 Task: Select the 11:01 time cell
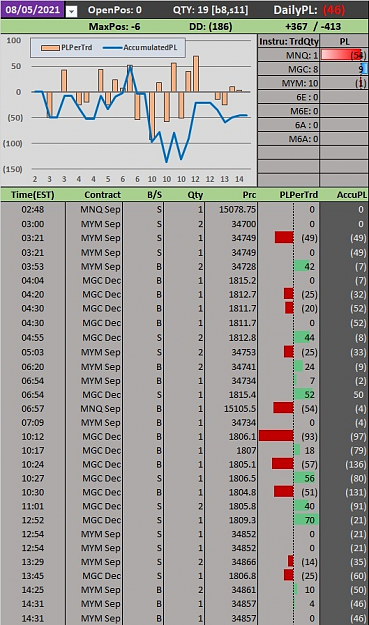(33, 506)
